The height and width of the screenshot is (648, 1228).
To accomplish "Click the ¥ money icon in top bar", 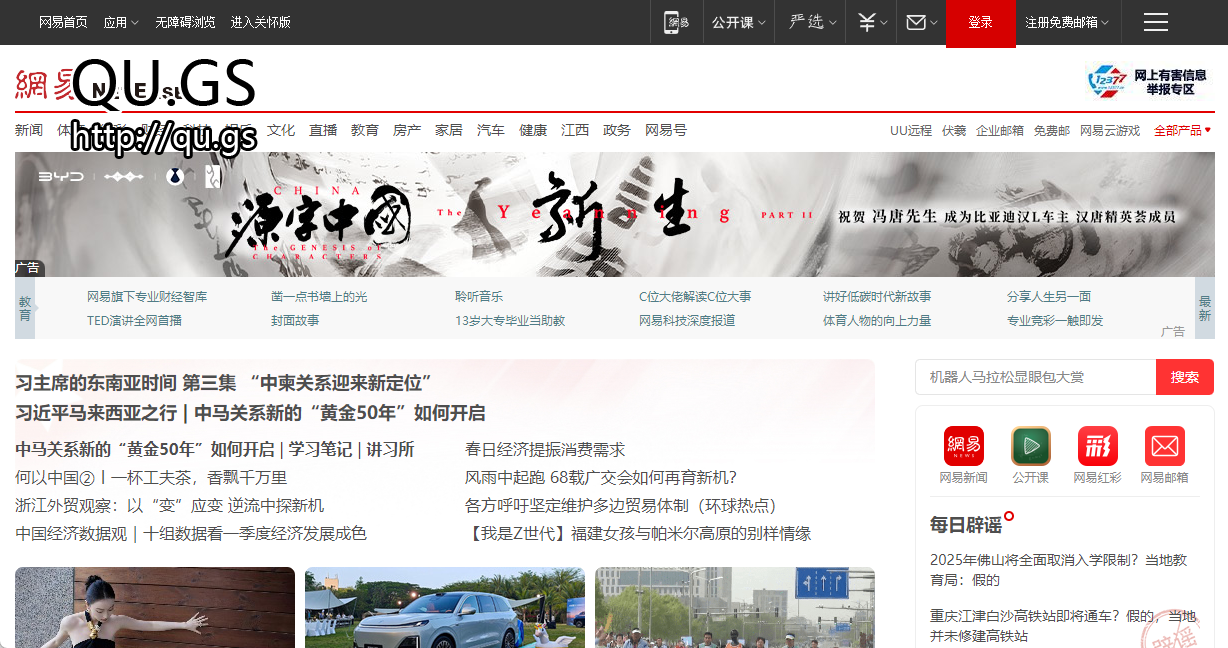I will [867, 22].
